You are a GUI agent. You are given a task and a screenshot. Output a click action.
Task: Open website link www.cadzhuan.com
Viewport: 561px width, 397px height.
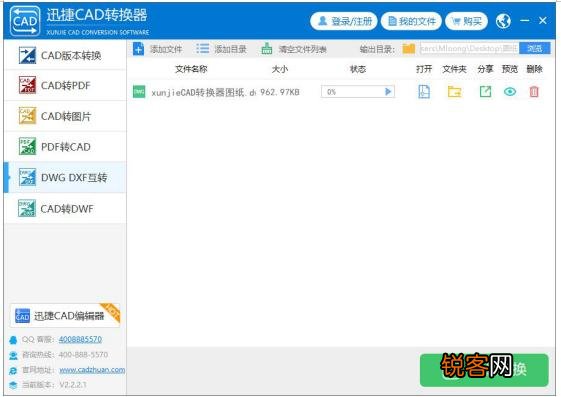(92, 369)
